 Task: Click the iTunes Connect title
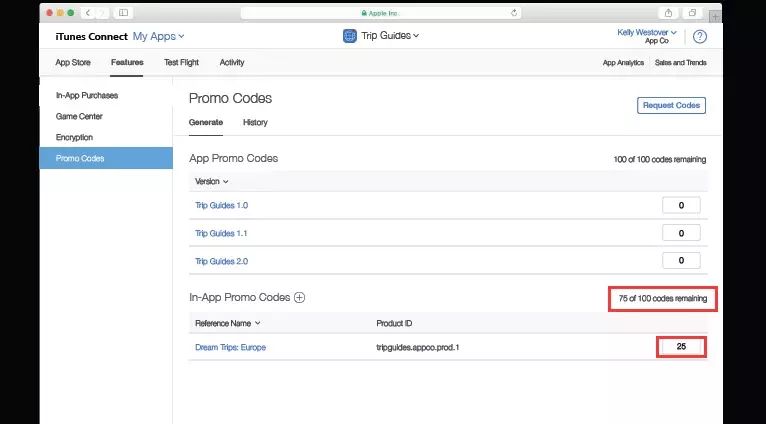coord(91,36)
